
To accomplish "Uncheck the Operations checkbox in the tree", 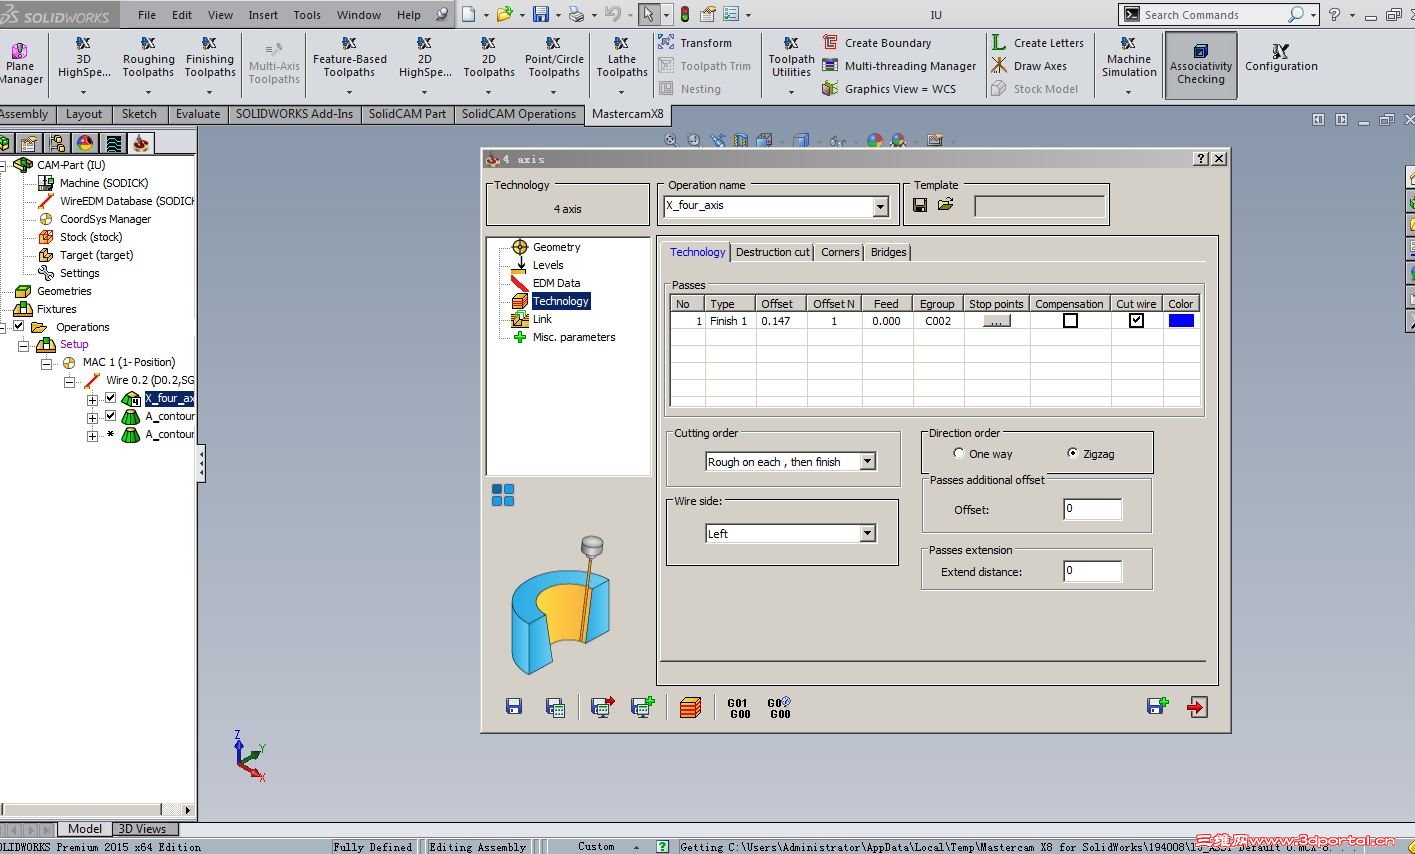I will point(18,327).
